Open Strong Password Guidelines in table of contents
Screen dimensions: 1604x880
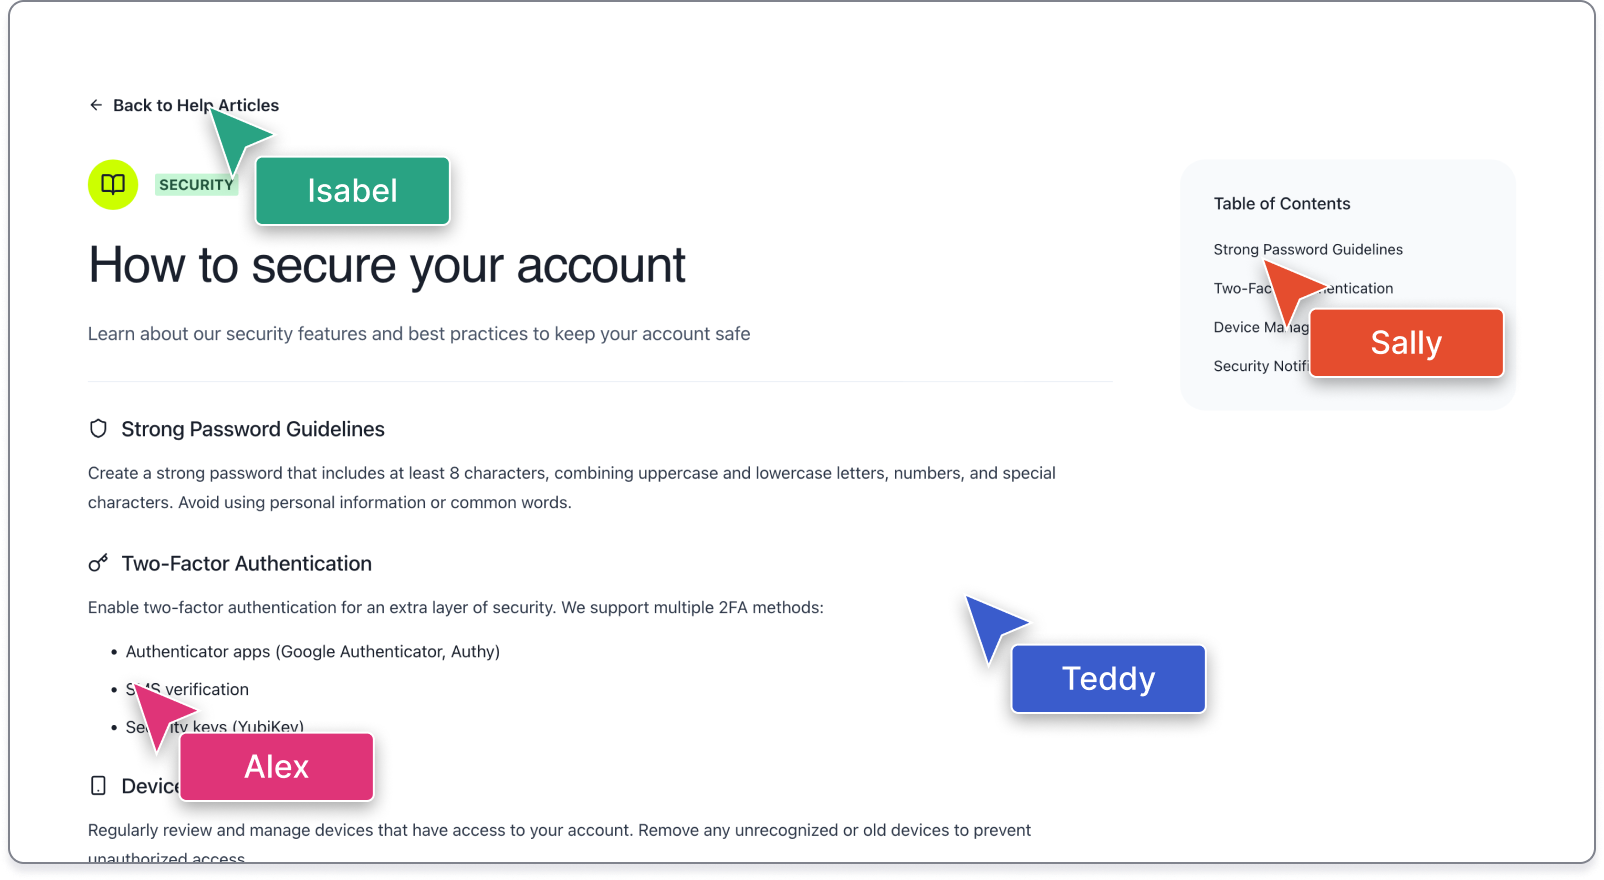[1308, 250]
